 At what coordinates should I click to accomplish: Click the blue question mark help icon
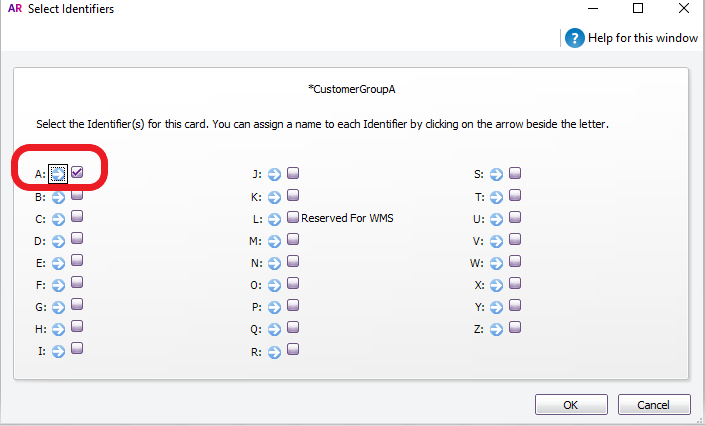pos(575,38)
